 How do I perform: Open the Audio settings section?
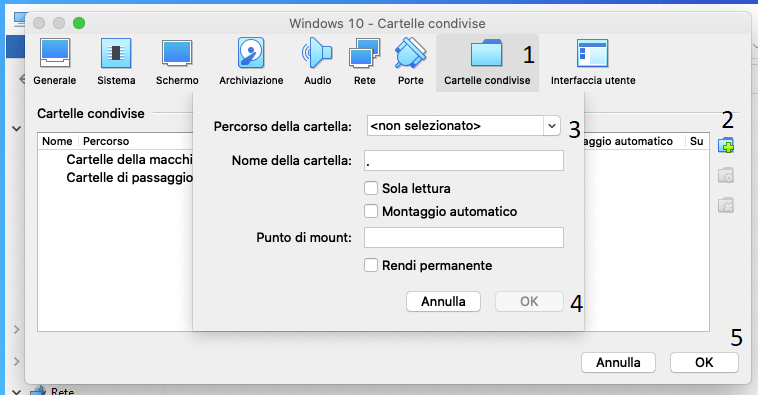[318, 62]
